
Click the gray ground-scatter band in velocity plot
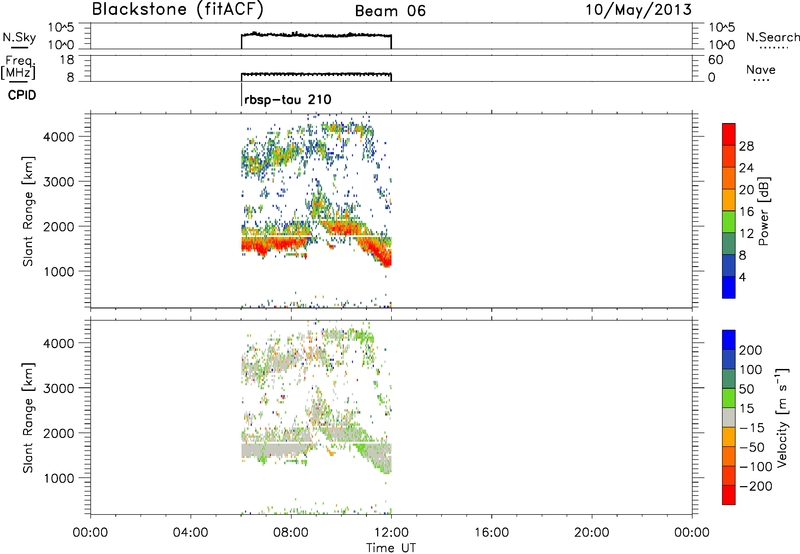[x=276, y=450]
